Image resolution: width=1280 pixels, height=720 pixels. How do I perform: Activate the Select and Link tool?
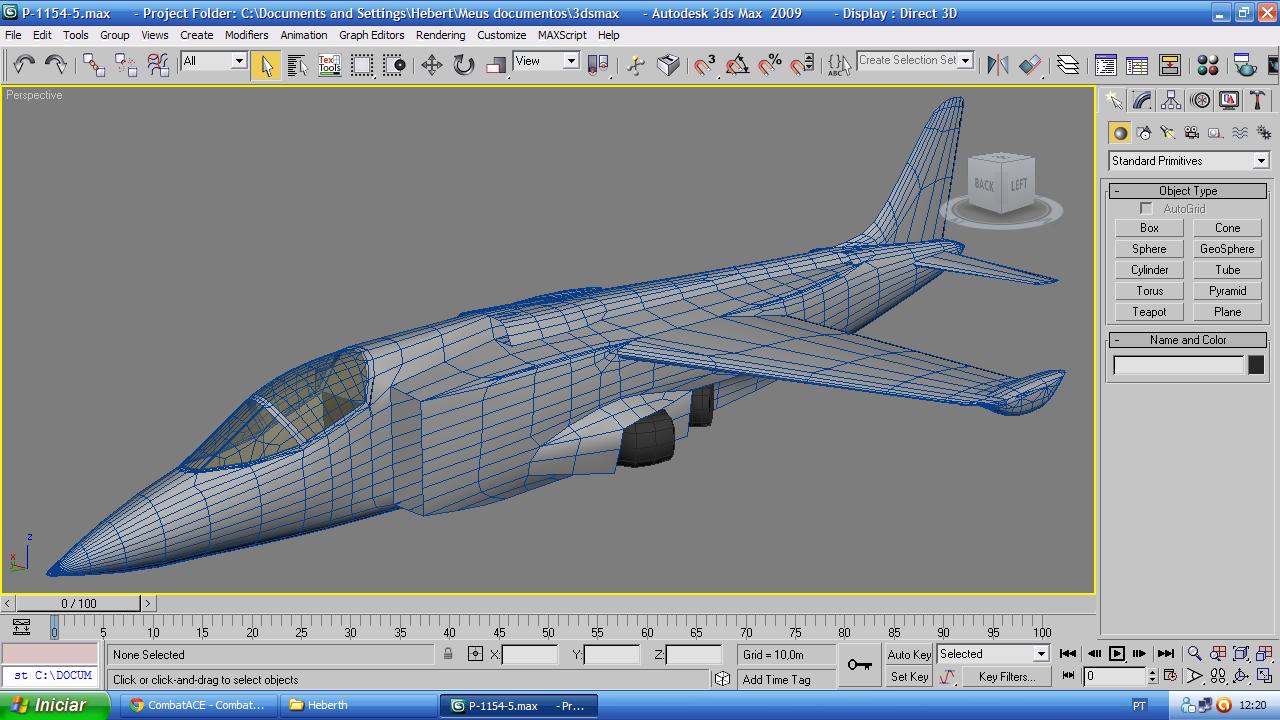coord(94,65)
